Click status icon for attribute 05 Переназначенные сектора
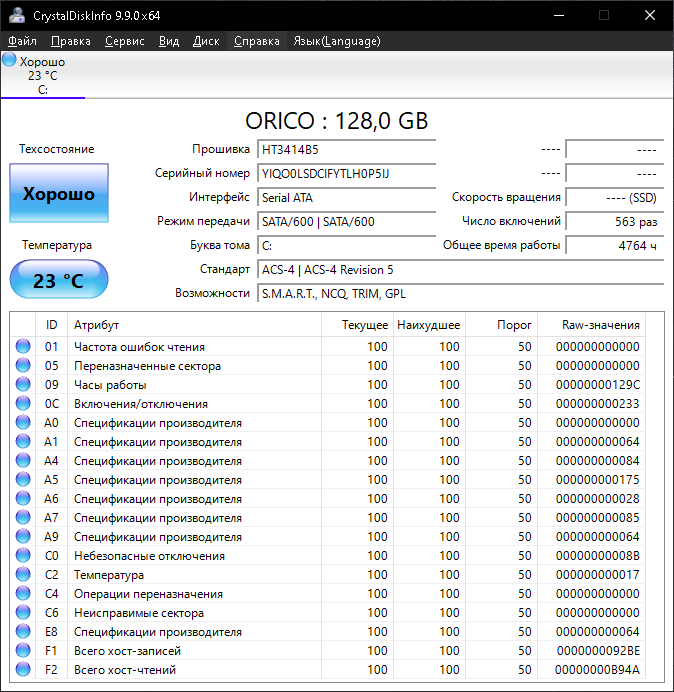Image resolution: width=674 pixels, height=692 pixels. pyautogui.click(x=23, y=365)
